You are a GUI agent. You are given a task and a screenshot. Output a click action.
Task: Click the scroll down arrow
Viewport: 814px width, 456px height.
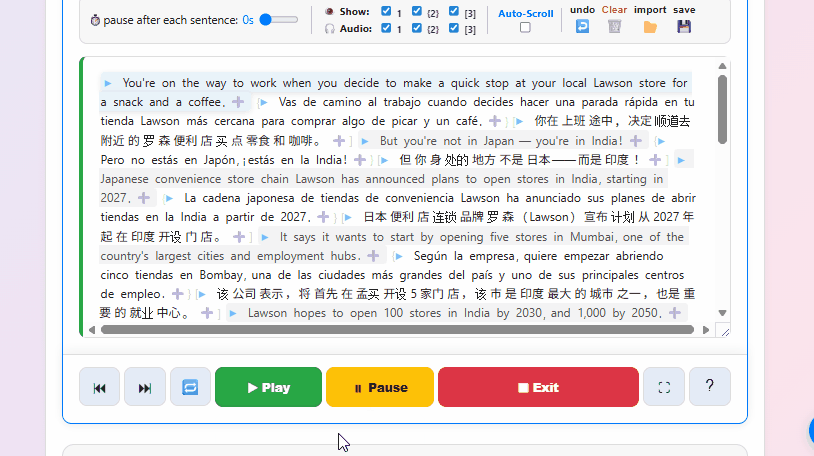tap(722, 313)
